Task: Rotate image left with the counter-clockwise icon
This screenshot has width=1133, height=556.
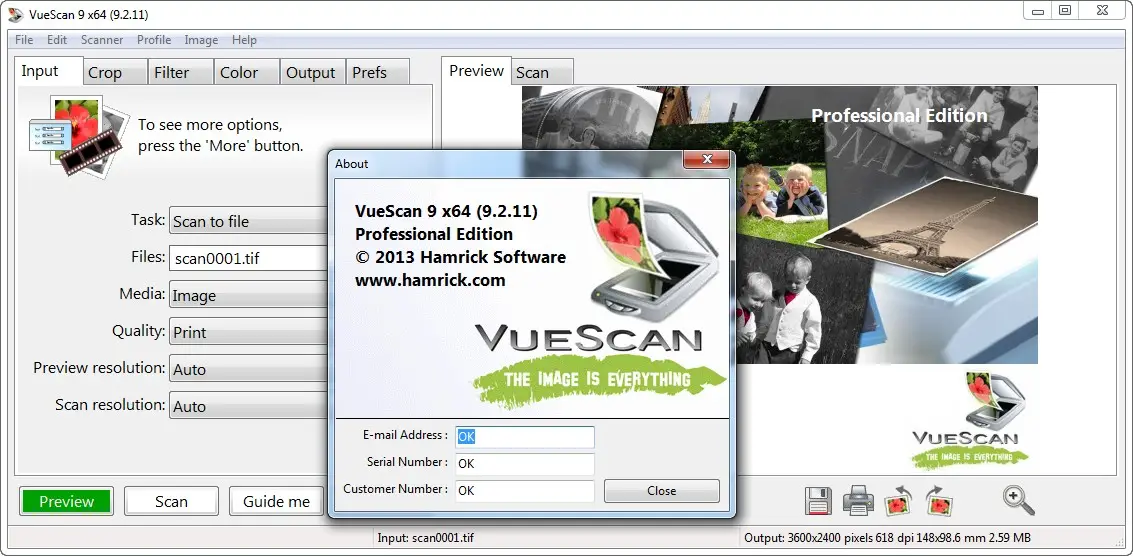Action: click(x=898, y=501)
